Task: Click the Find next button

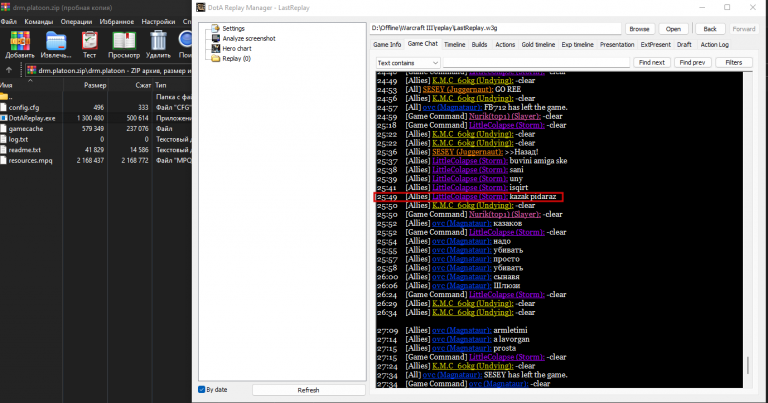Action: tap(652, 63)
